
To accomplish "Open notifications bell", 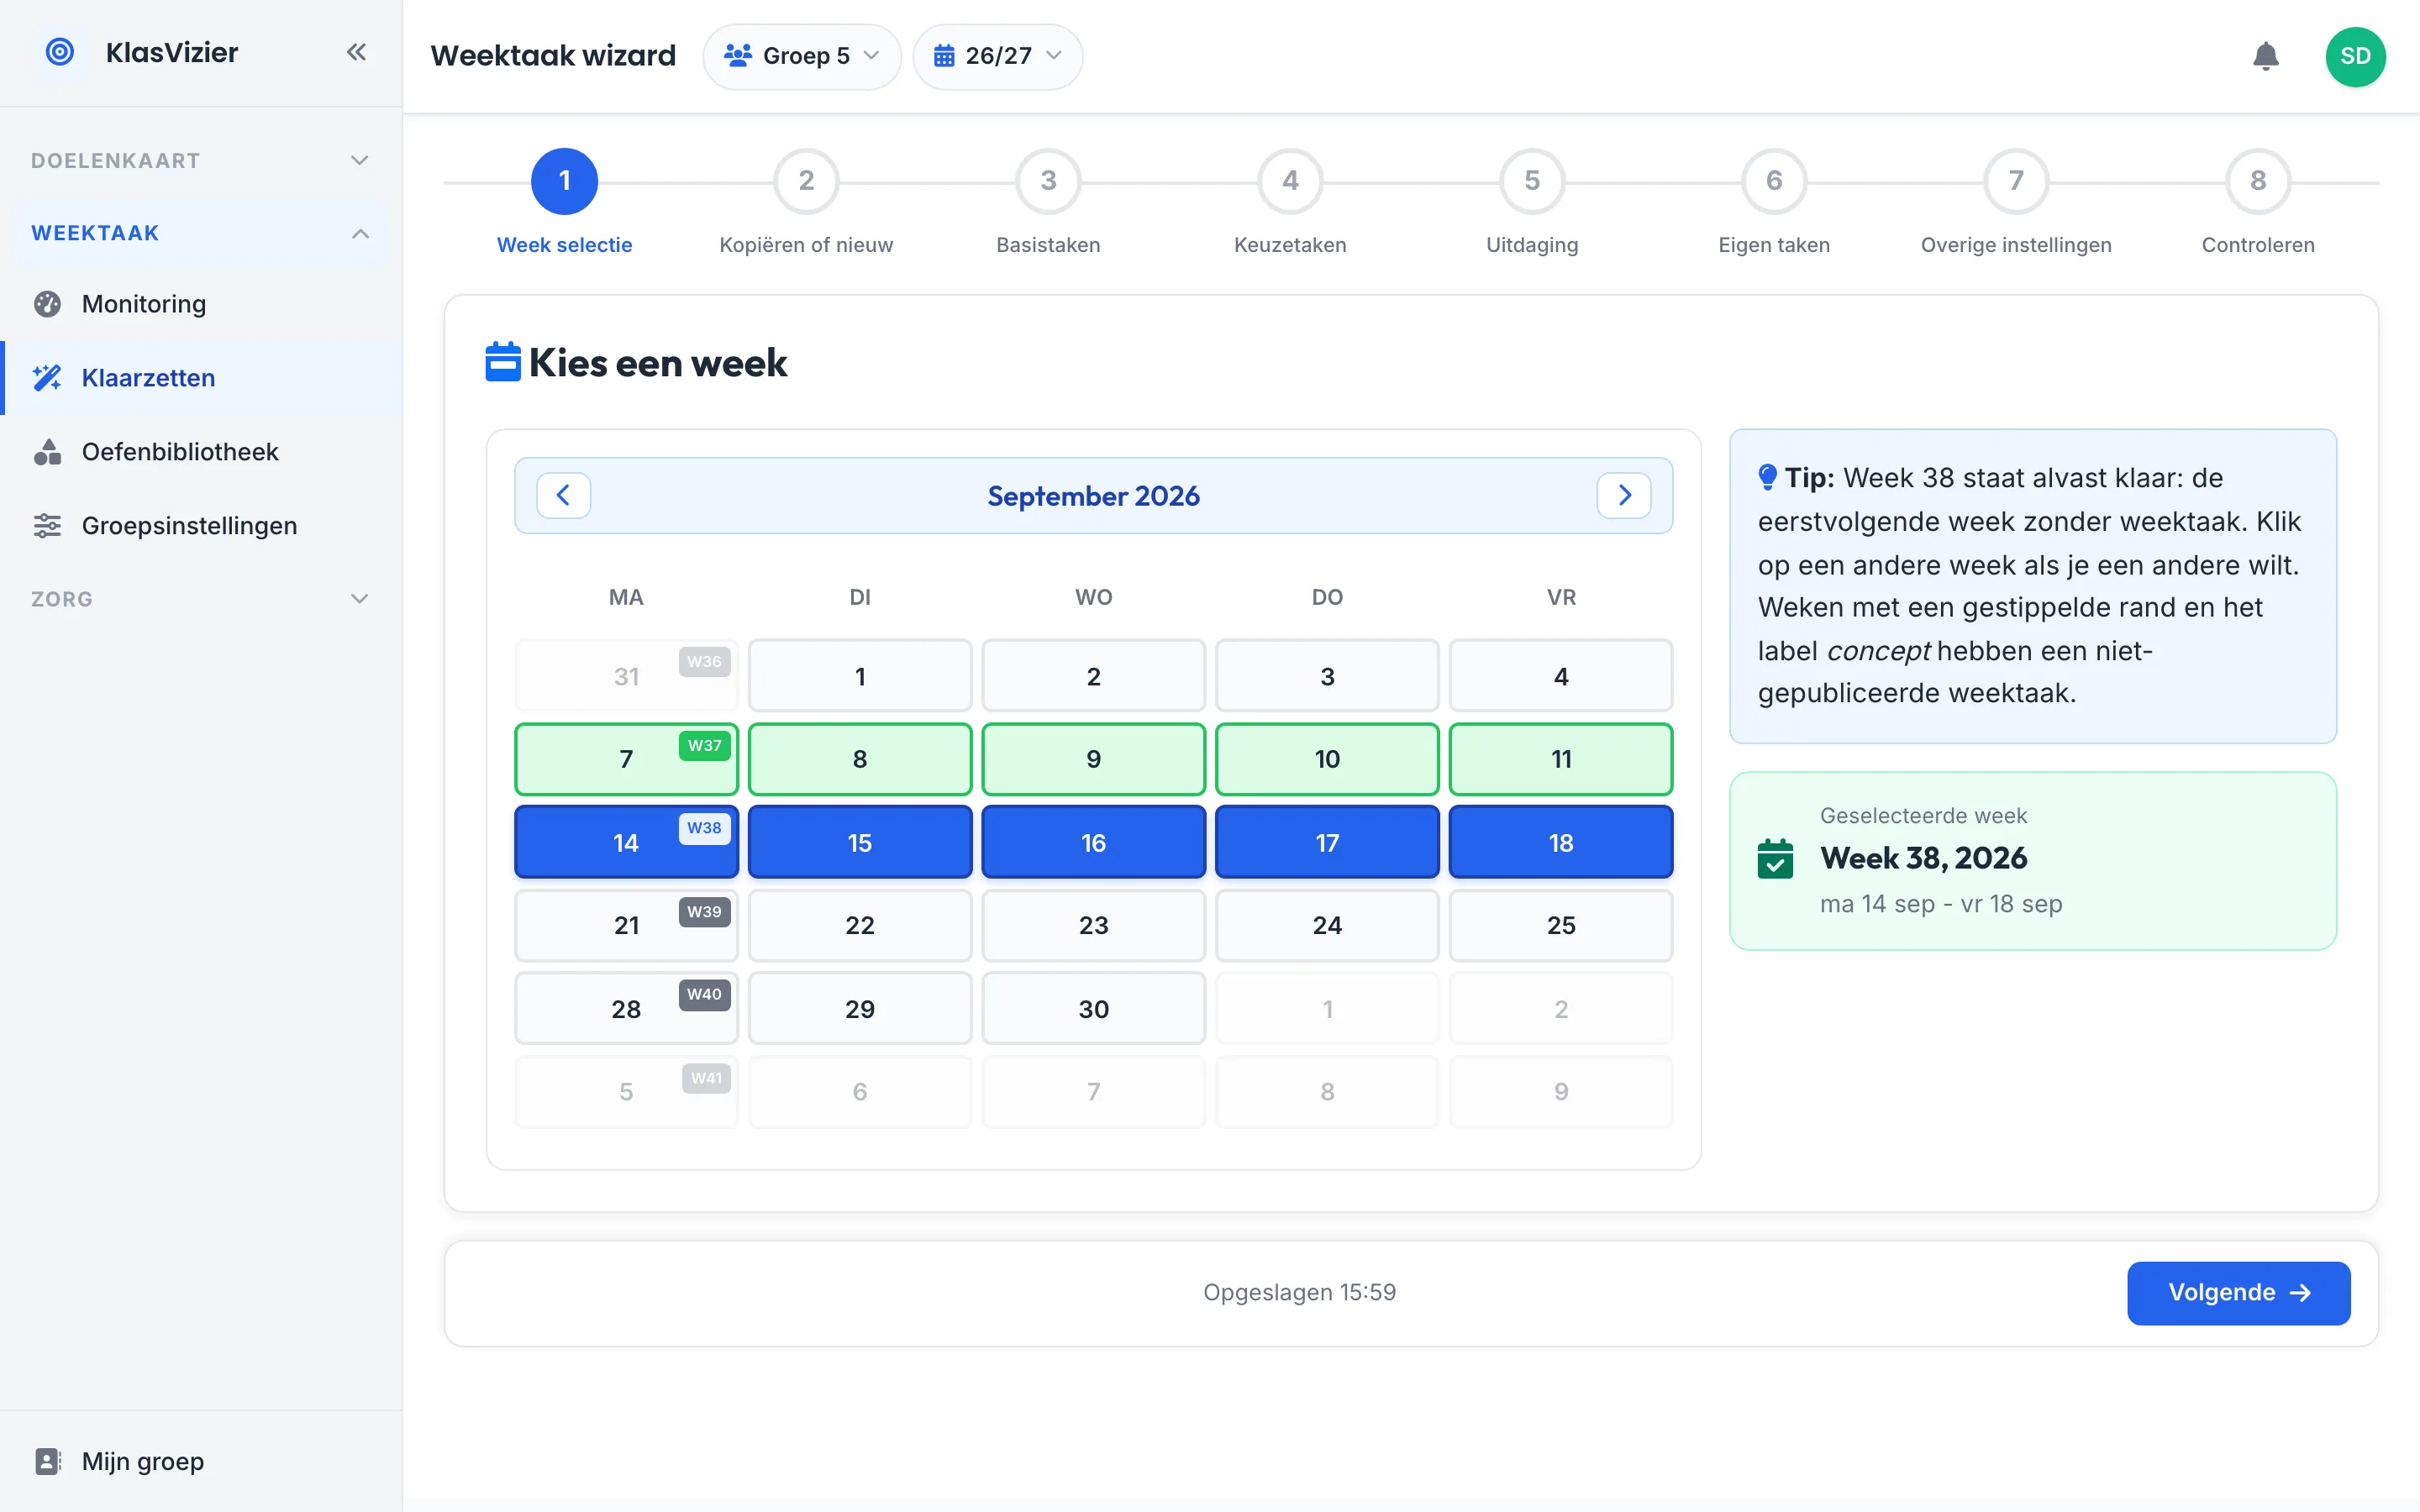I will click(2265, 56).
